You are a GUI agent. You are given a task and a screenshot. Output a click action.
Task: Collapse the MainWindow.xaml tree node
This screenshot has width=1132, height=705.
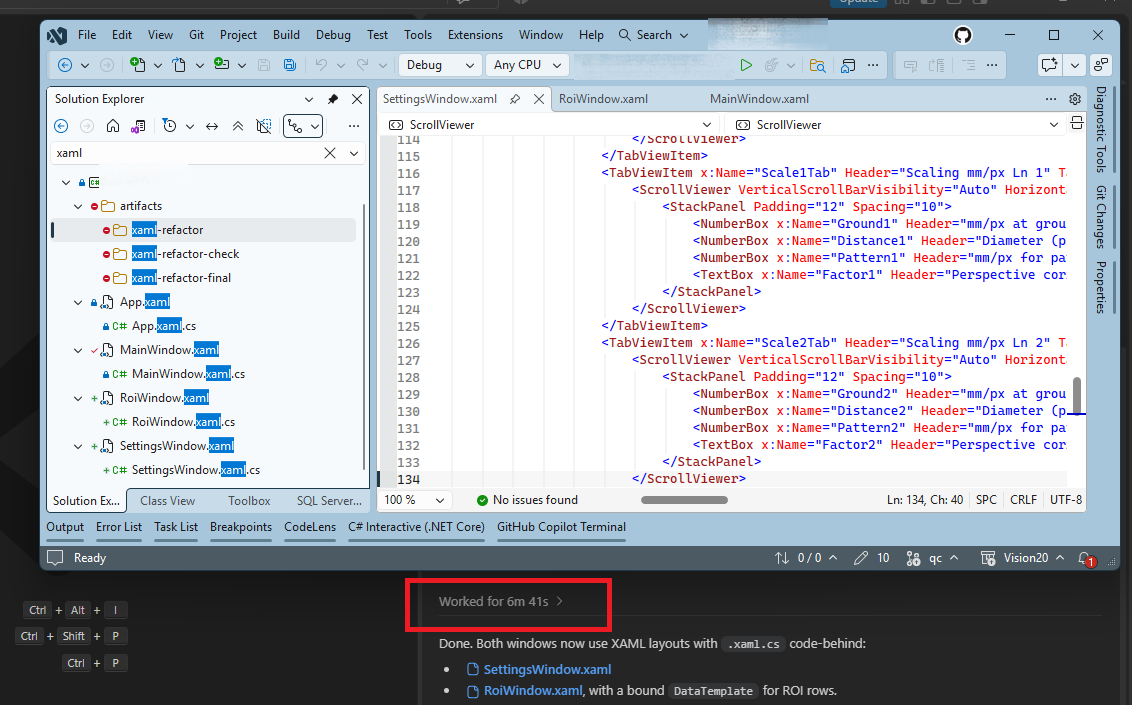[x=78, y=350]
